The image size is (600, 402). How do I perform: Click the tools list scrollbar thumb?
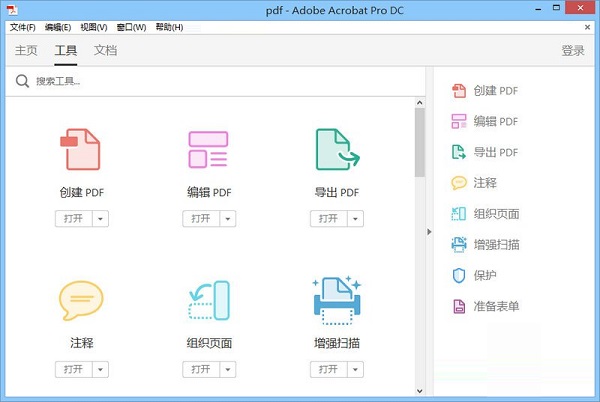click(420, 143)
